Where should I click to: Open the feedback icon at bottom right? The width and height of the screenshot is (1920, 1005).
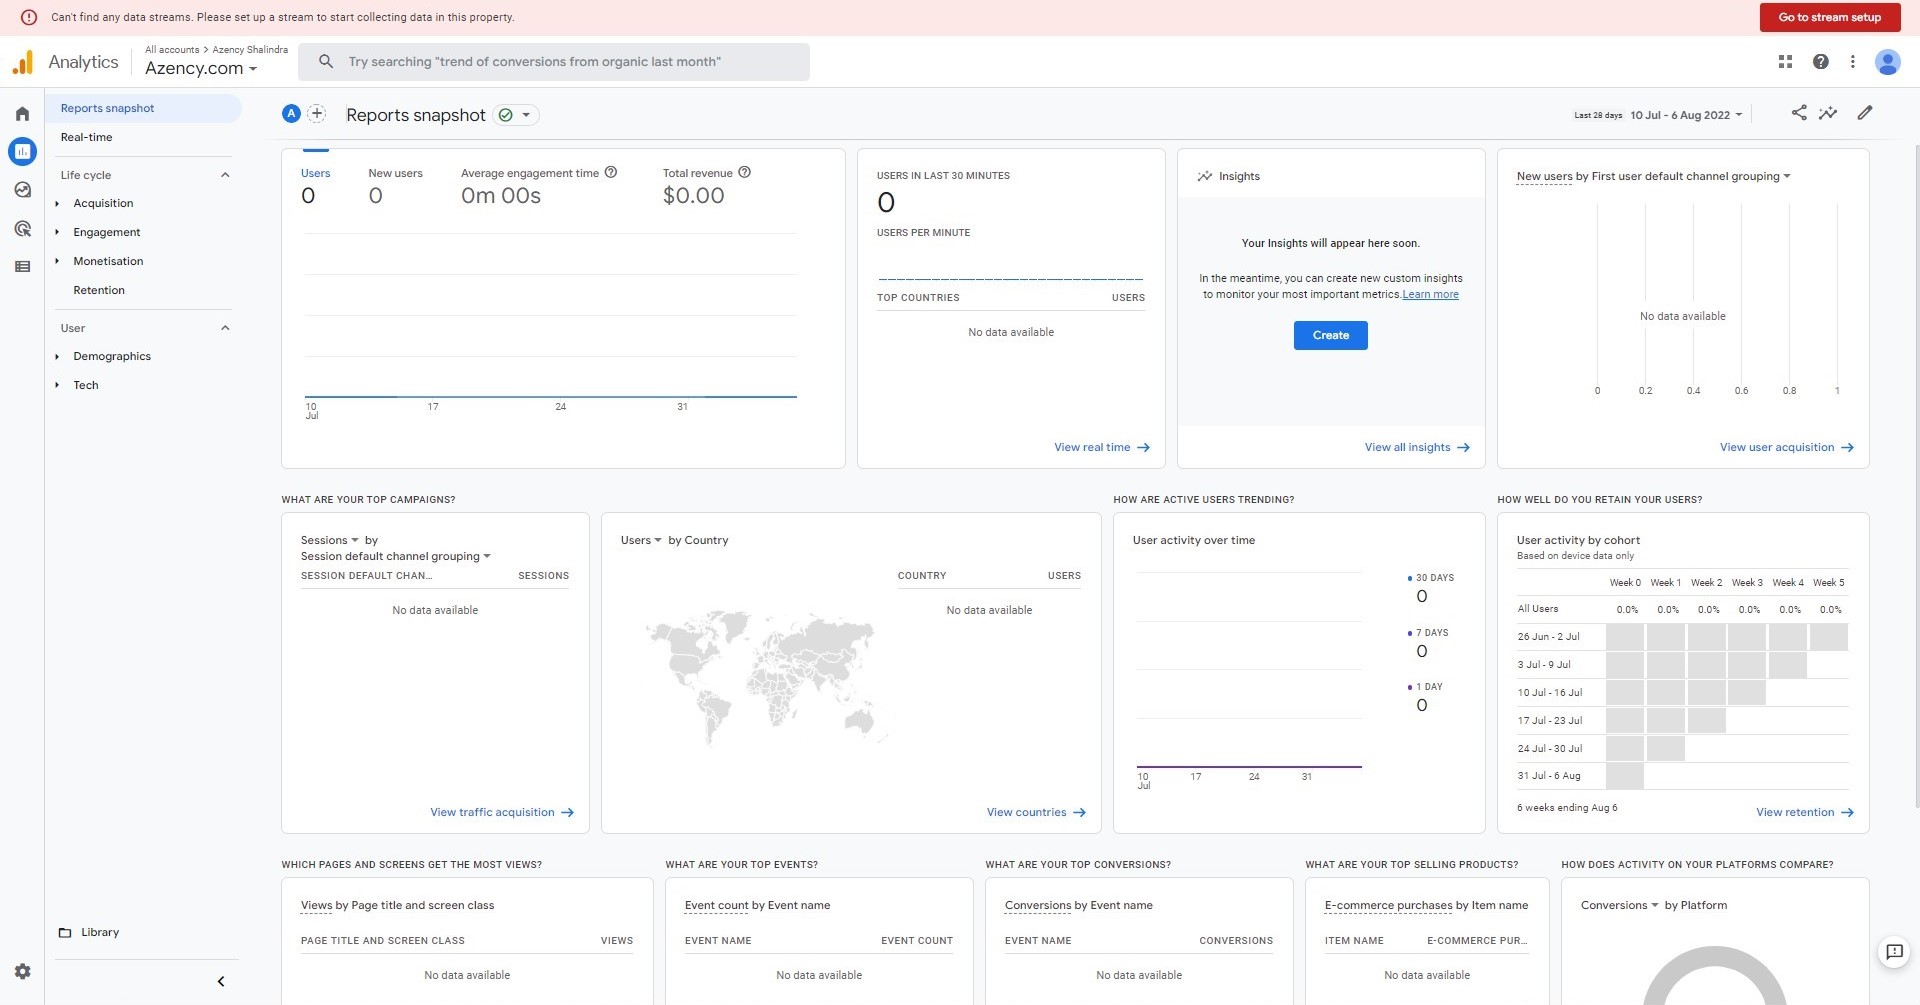1894,952
